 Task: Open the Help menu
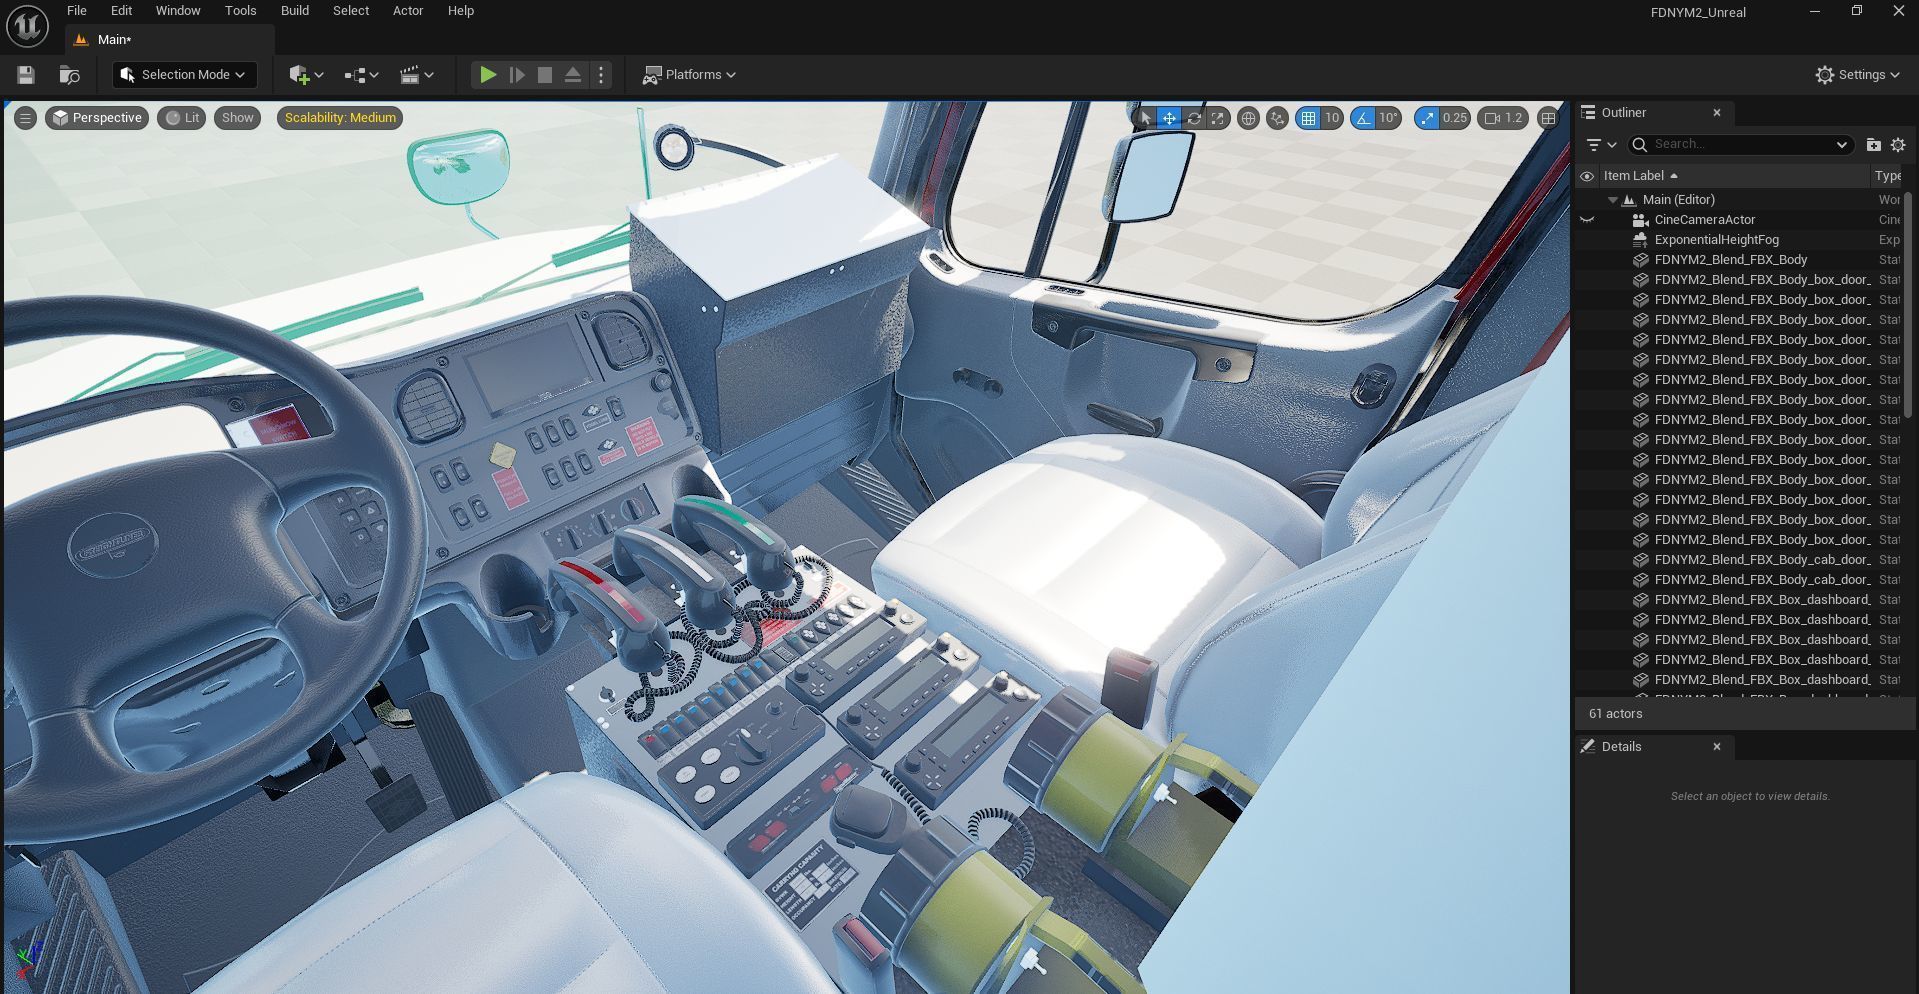point(461,11)
